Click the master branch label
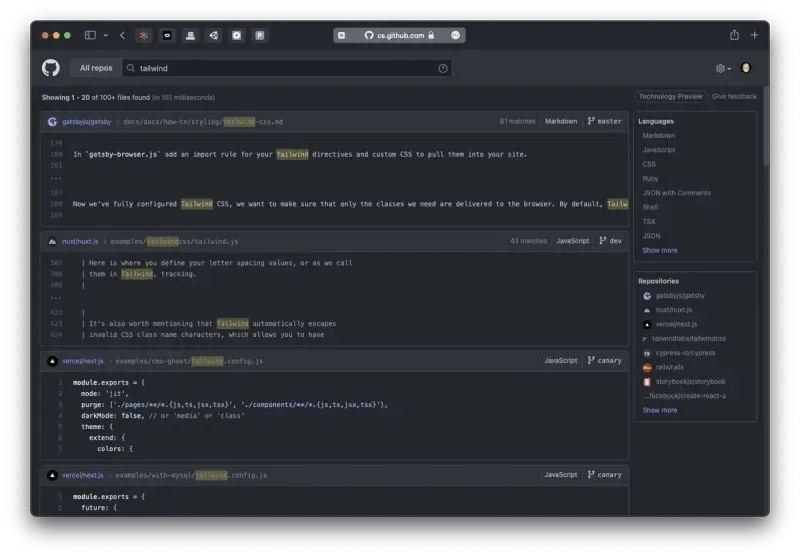Viewport: 800px width, 557px height. [605, 121]
